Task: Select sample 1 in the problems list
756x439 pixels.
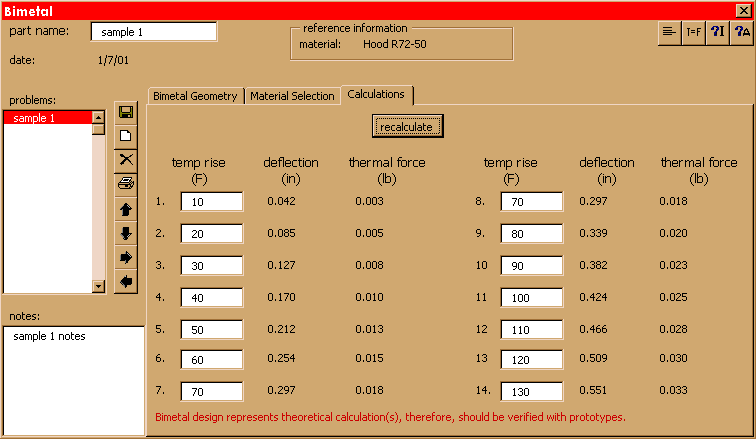Action: pyautogui.click(x=47, y=118)
